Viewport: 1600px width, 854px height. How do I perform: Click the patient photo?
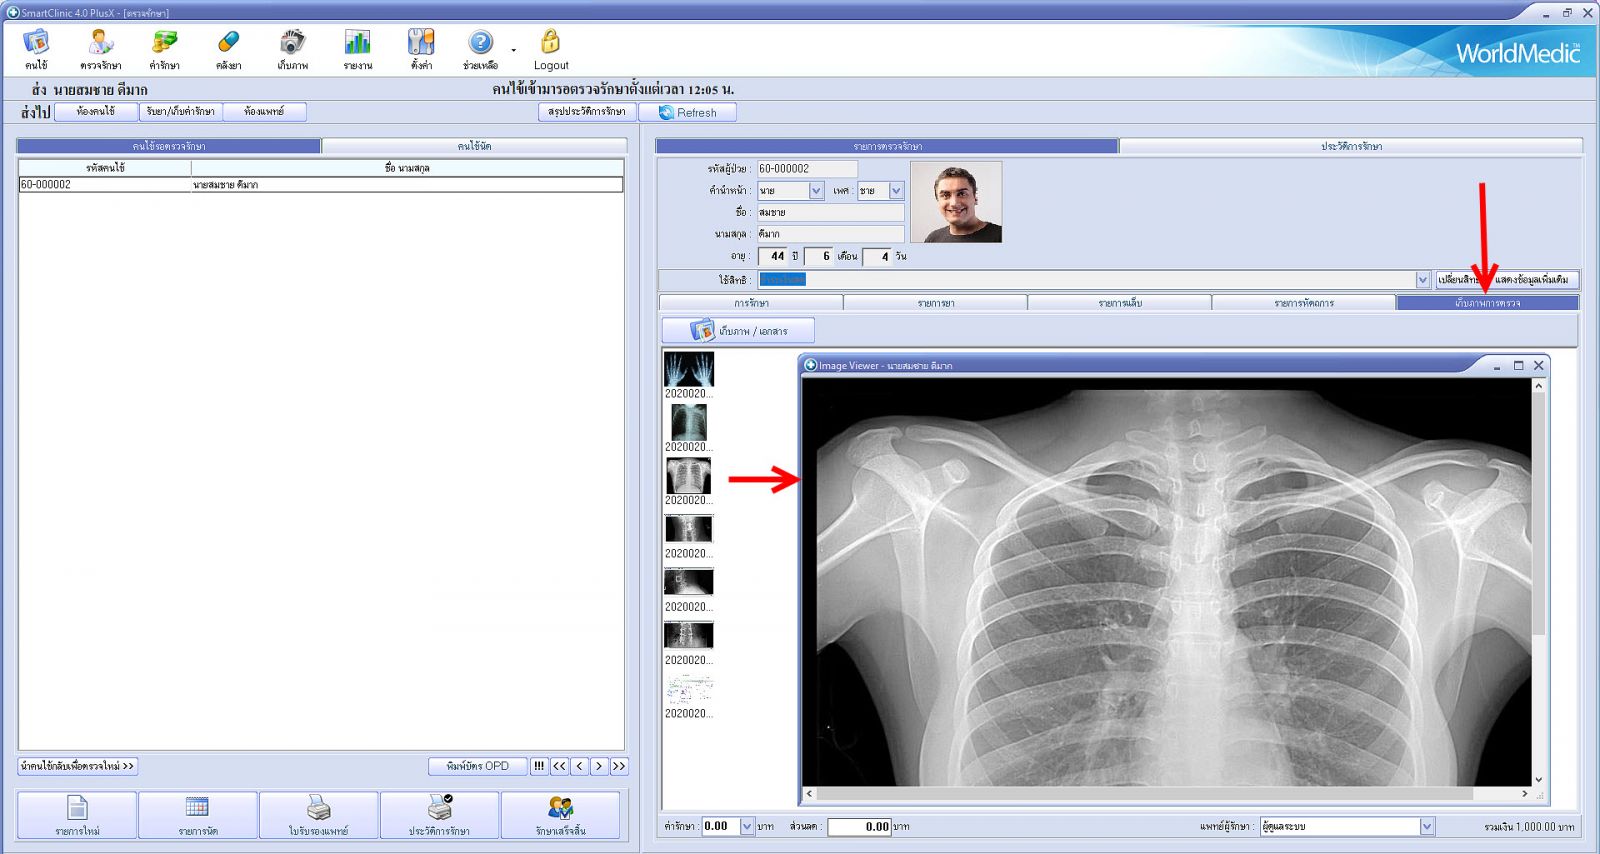[956, 203]
